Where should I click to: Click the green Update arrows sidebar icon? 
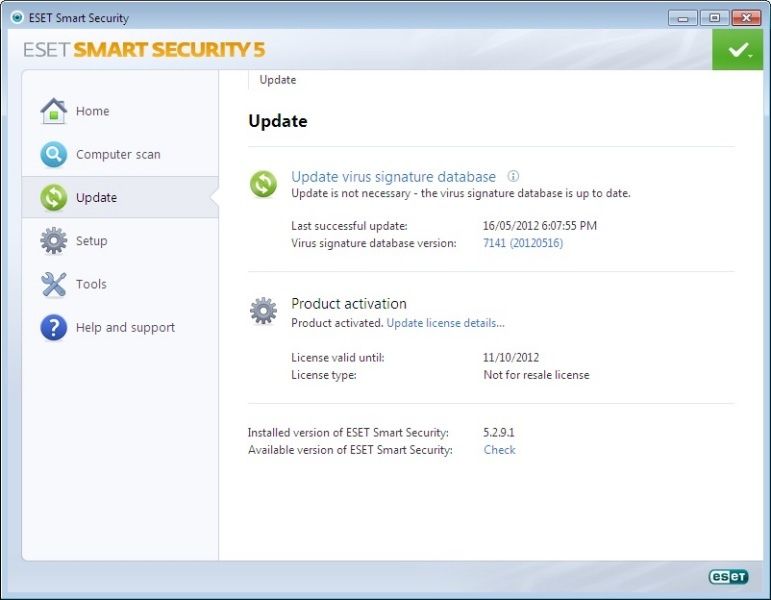click(x=54, y=198)
